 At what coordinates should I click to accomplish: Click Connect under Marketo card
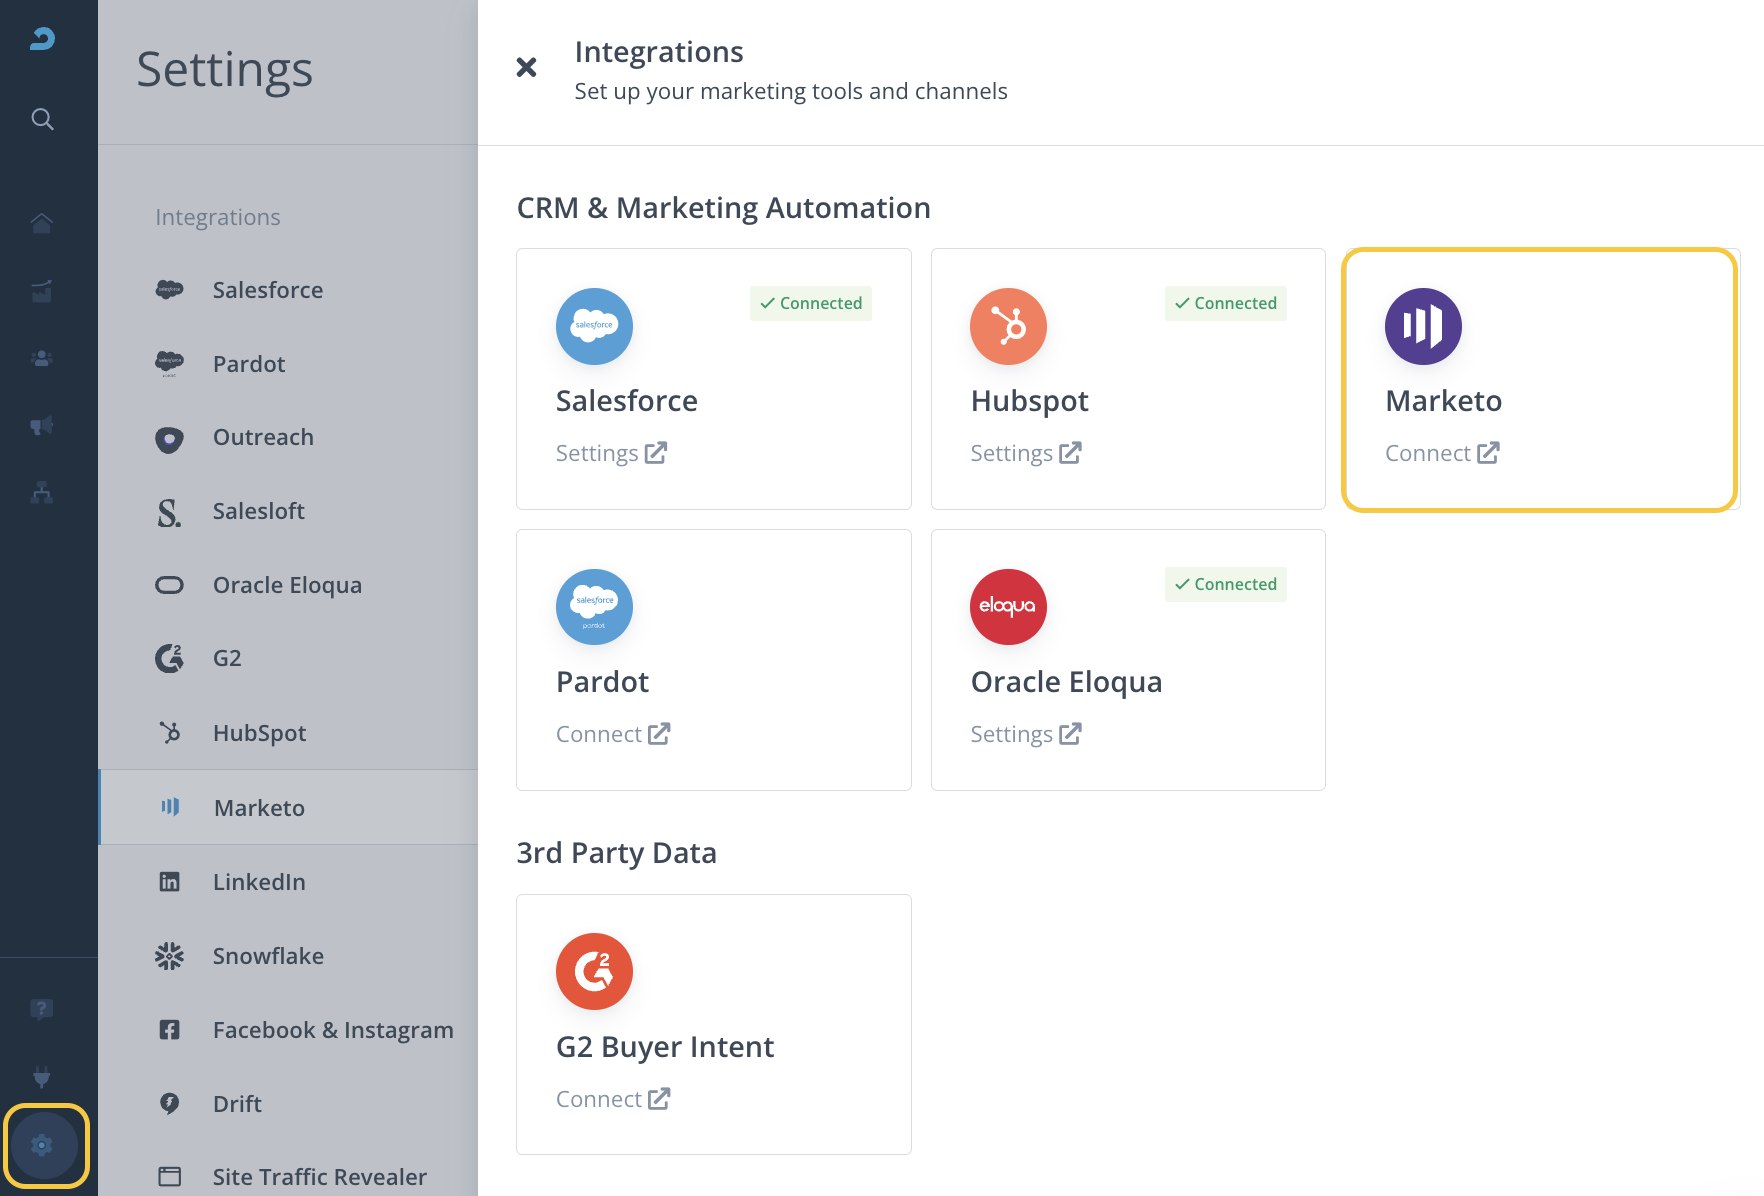(1441, 454)
